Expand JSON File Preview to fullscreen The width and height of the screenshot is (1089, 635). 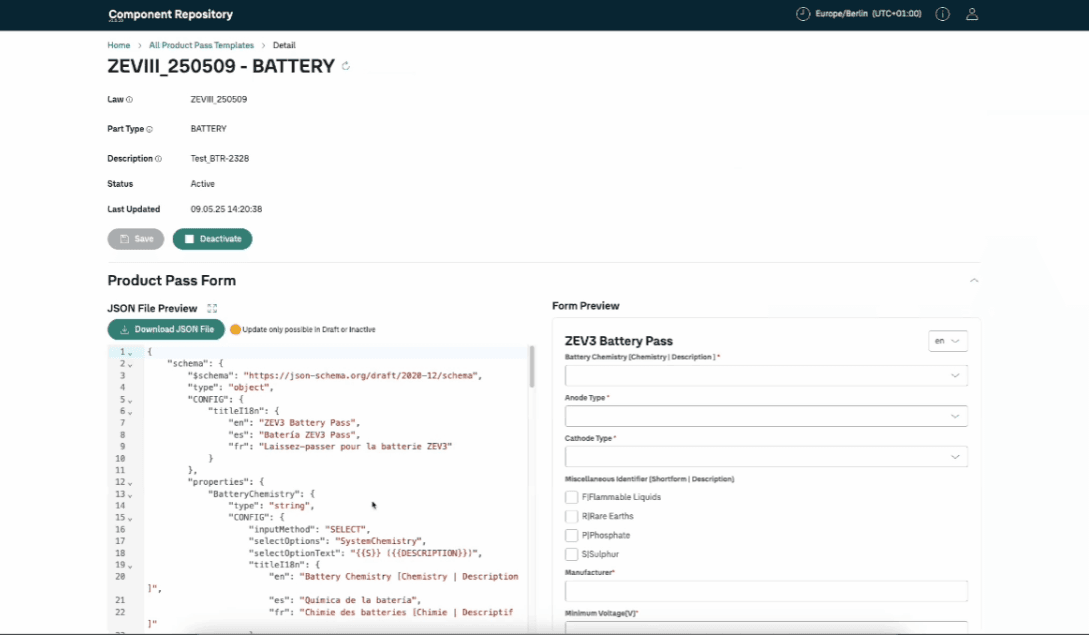tap(212, 309)
